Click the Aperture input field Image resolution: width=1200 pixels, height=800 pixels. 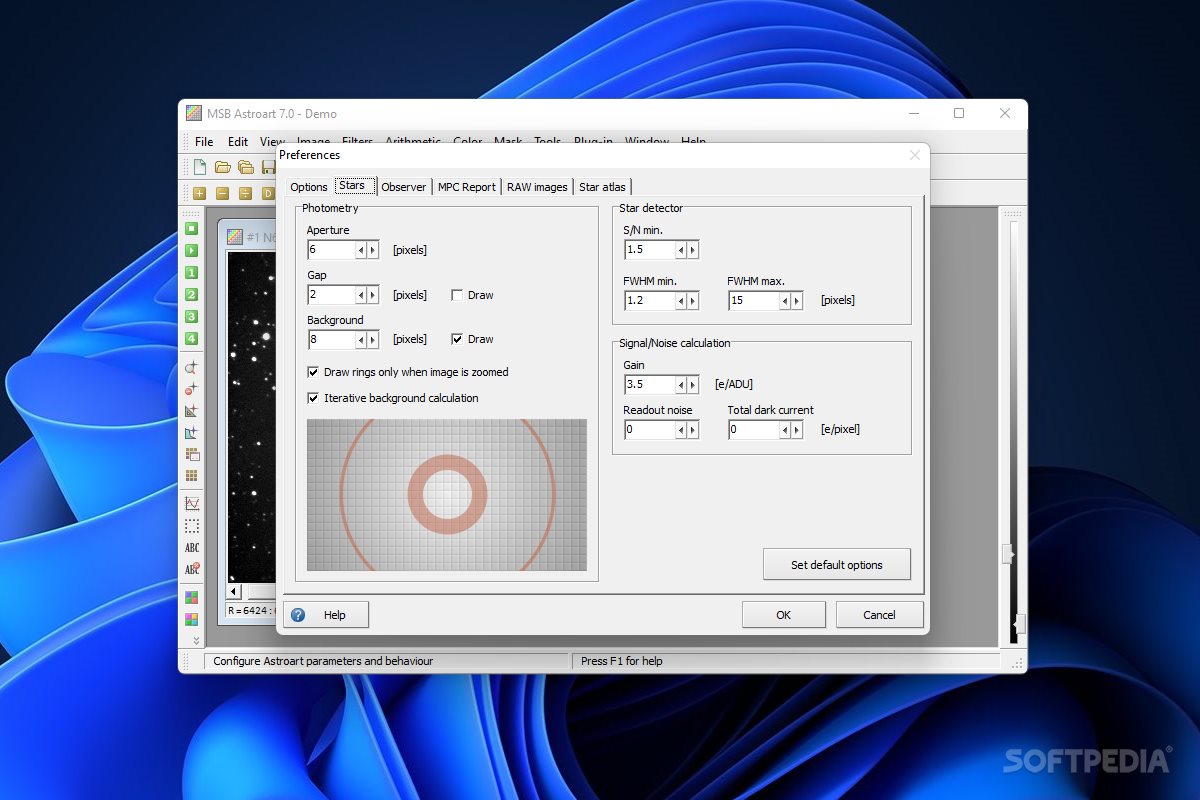[x=332, y=250]
